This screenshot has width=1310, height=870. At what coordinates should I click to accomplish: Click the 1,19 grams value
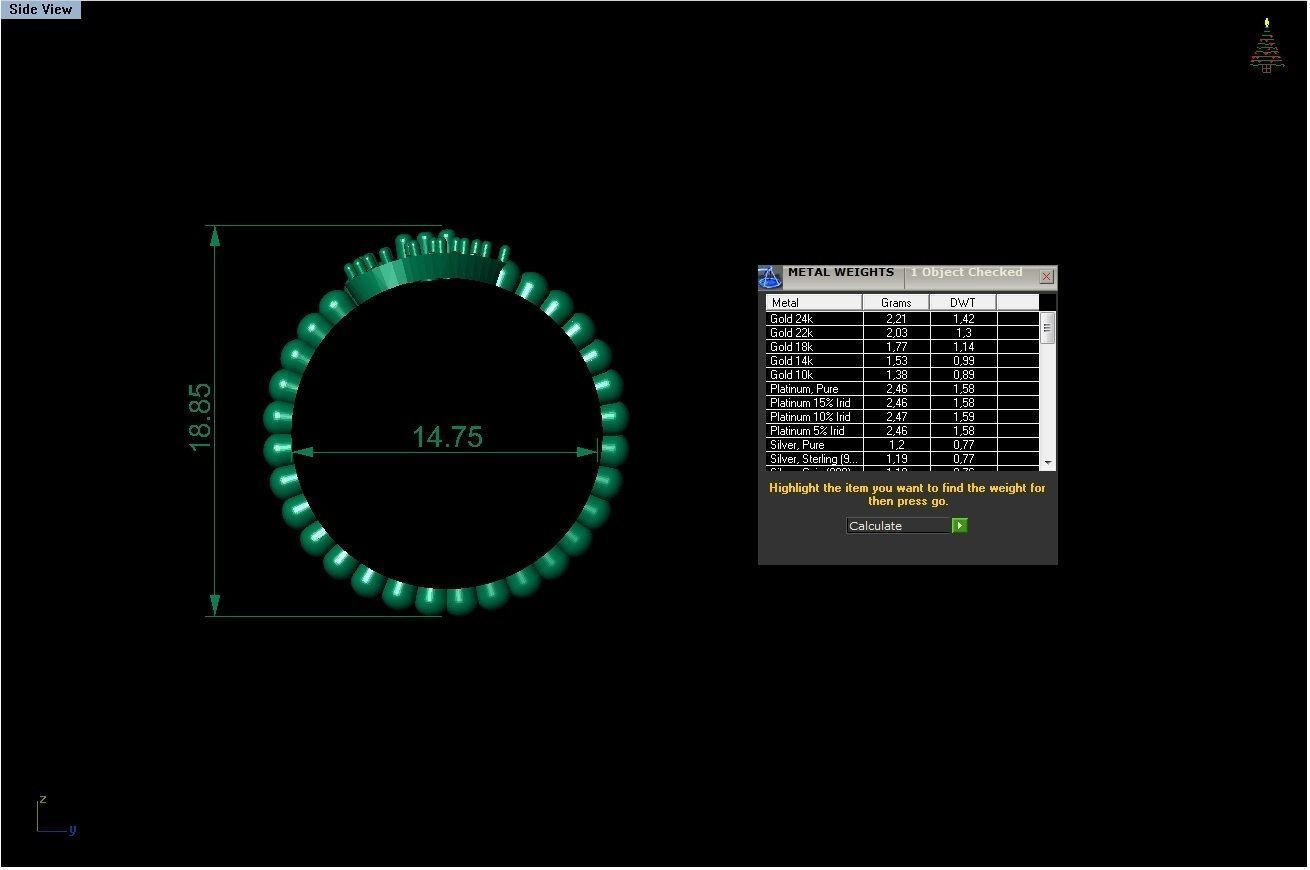[x=896, y=459]
